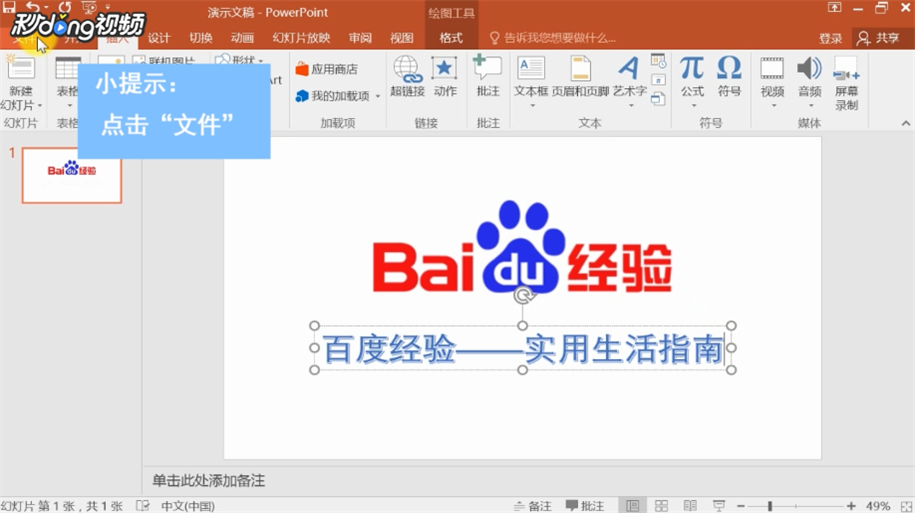The height and width of the screenshot is (513, 915).
Task: Toggle Comments (批注) in status bar
Action: (585, 506)
